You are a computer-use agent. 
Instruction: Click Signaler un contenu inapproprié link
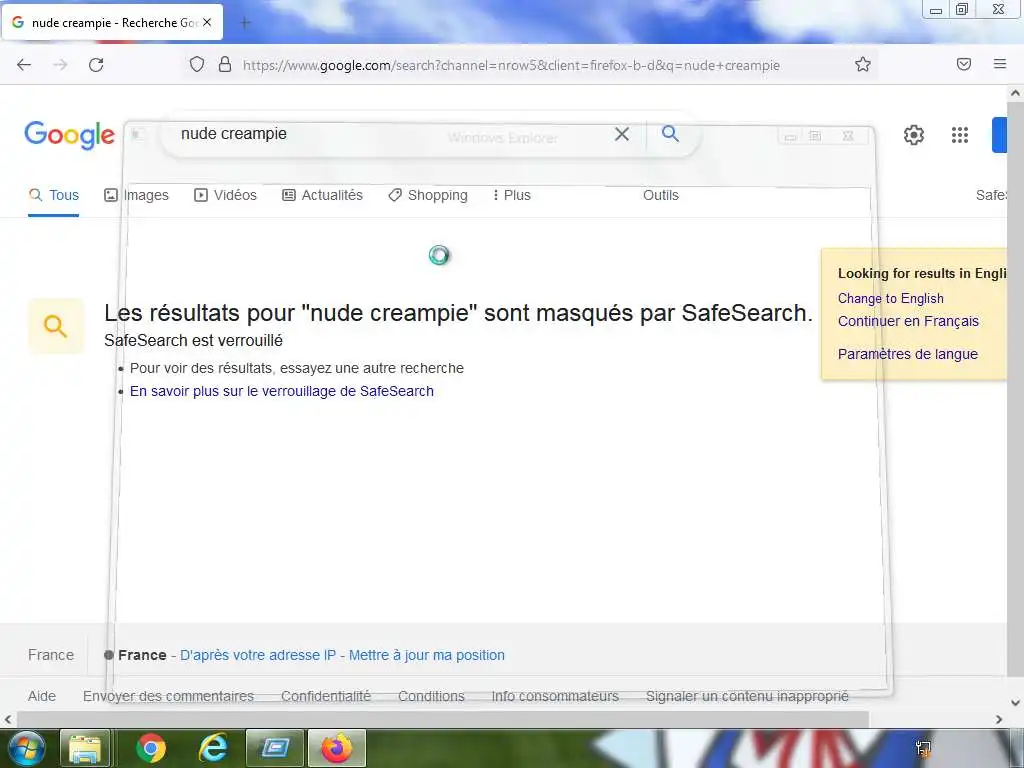[x=747, y=696]
